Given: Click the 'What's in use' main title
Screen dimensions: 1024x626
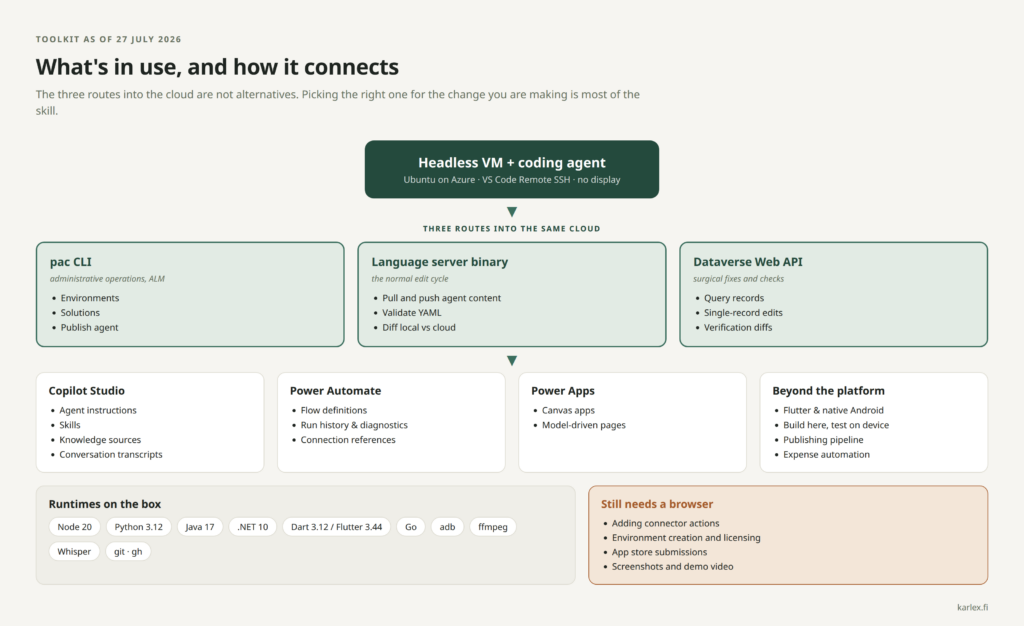Looking at the screenshot, I should 217,67.
